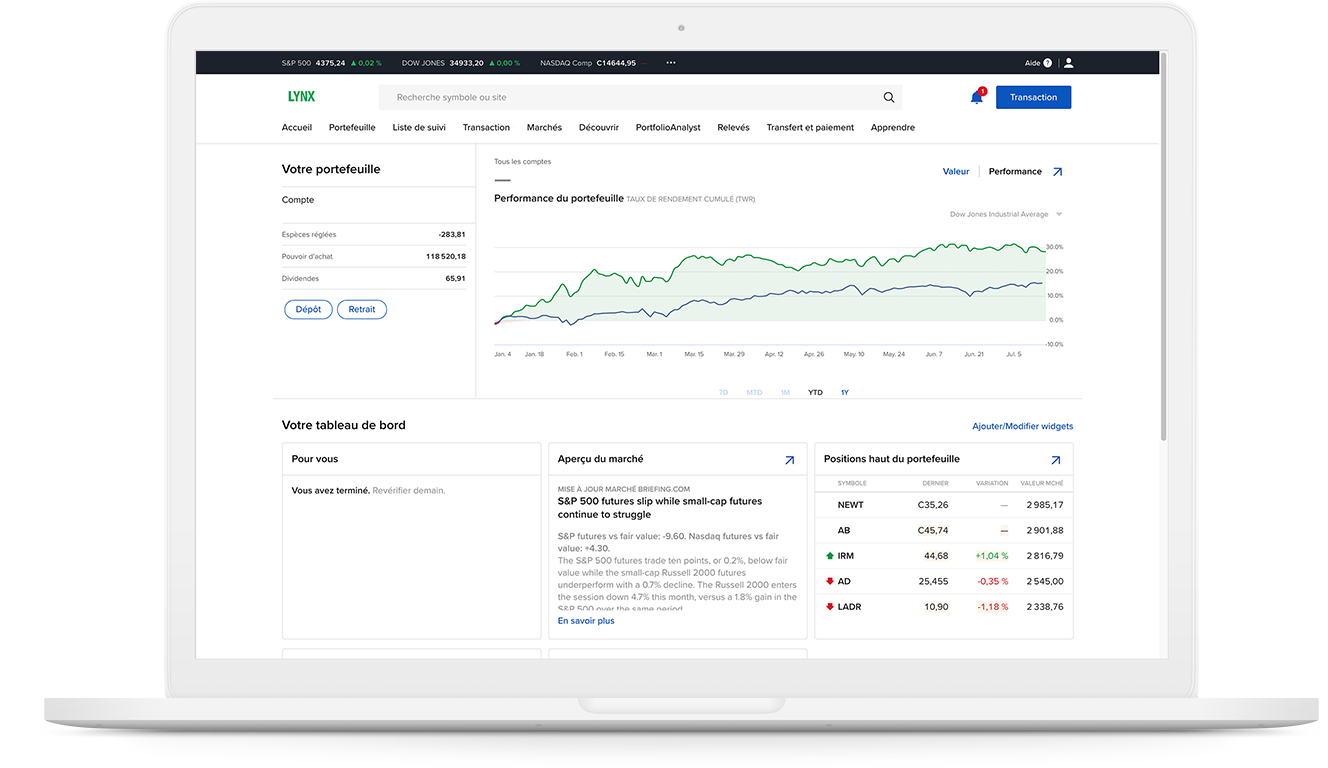Open the Découvrir menu
This screenshot has height=768, width=1328.
[599, 128]
